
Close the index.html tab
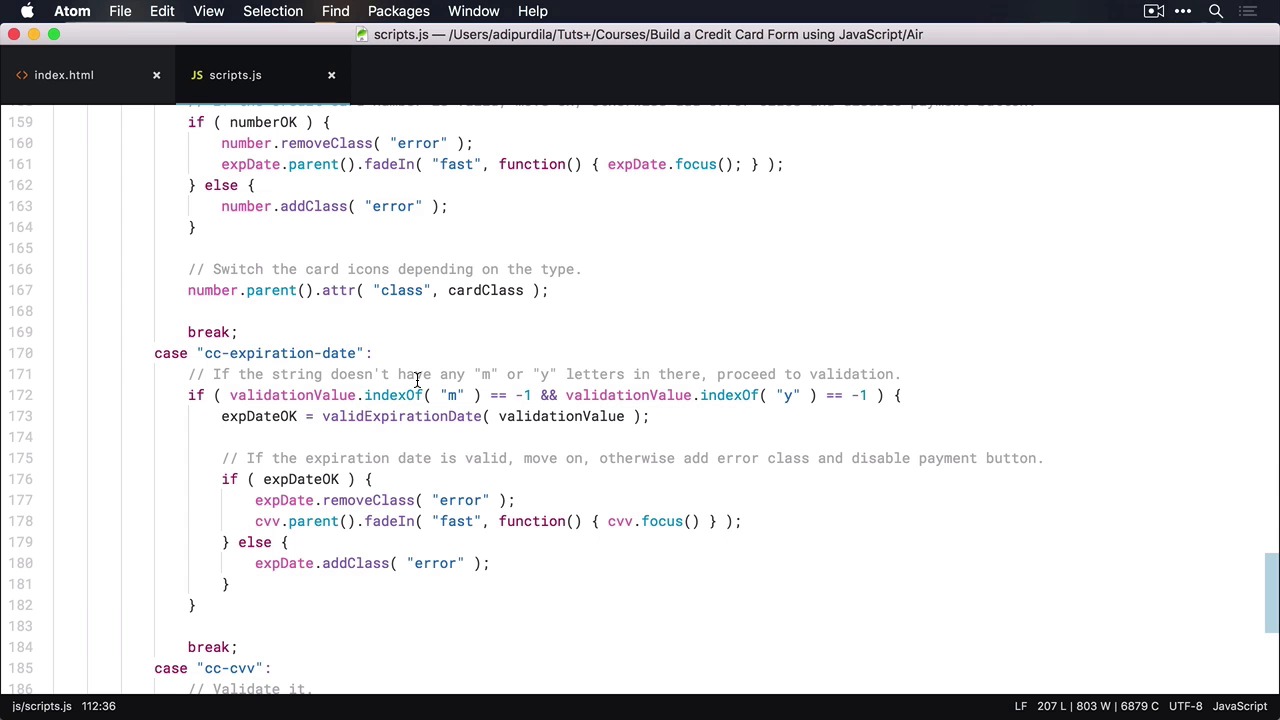pos(156,75)
